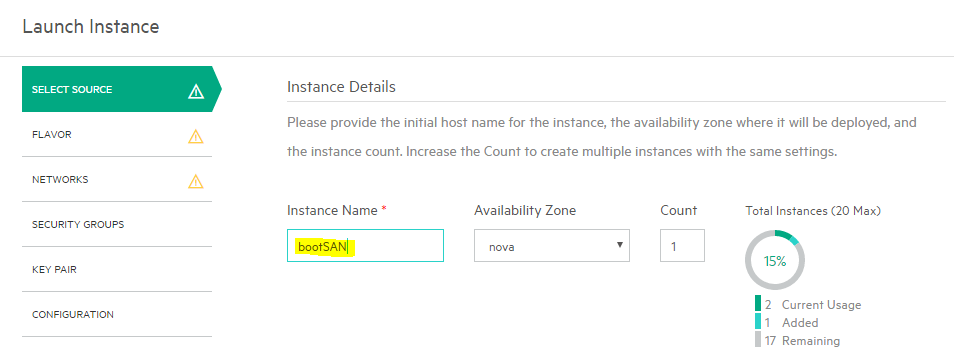Select the Key Pair step
The width and height of the screenshot is (954, 361).
point(117,270)
